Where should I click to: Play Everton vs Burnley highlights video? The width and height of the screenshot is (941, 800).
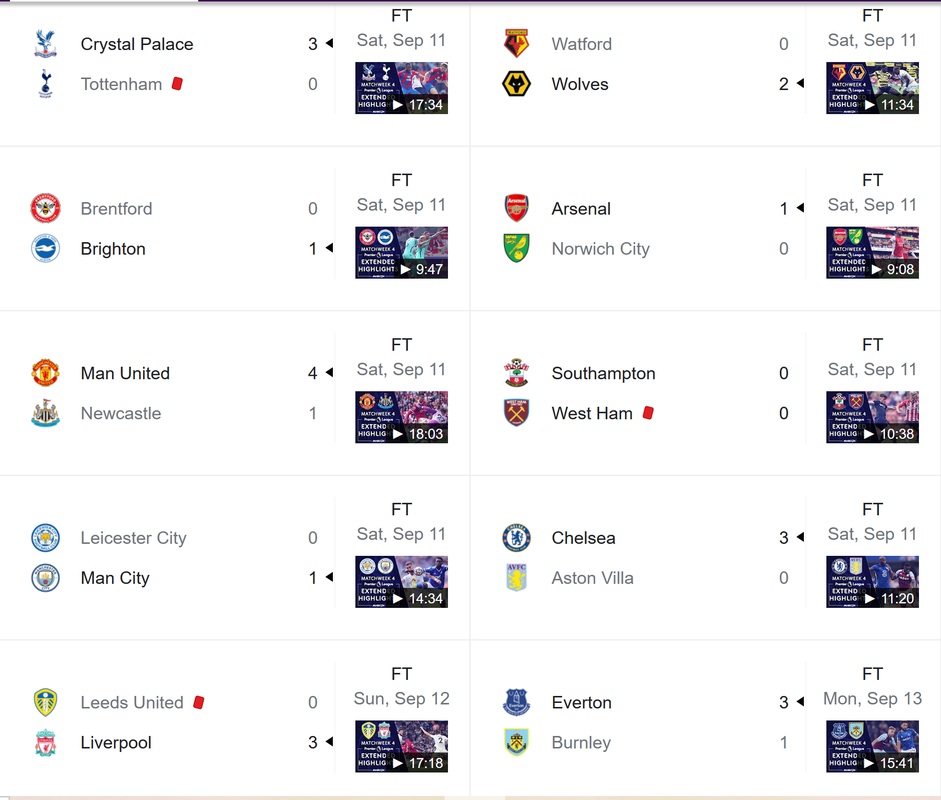click(x=872, y=746)
